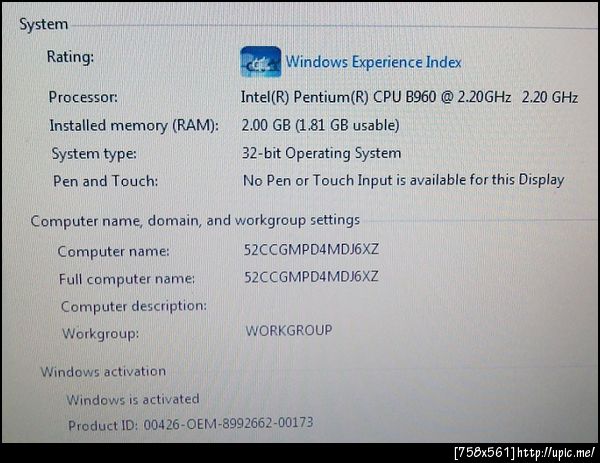Click the 'System type:' label
This screenshot has width=600, height=463.
coord(94,154)
